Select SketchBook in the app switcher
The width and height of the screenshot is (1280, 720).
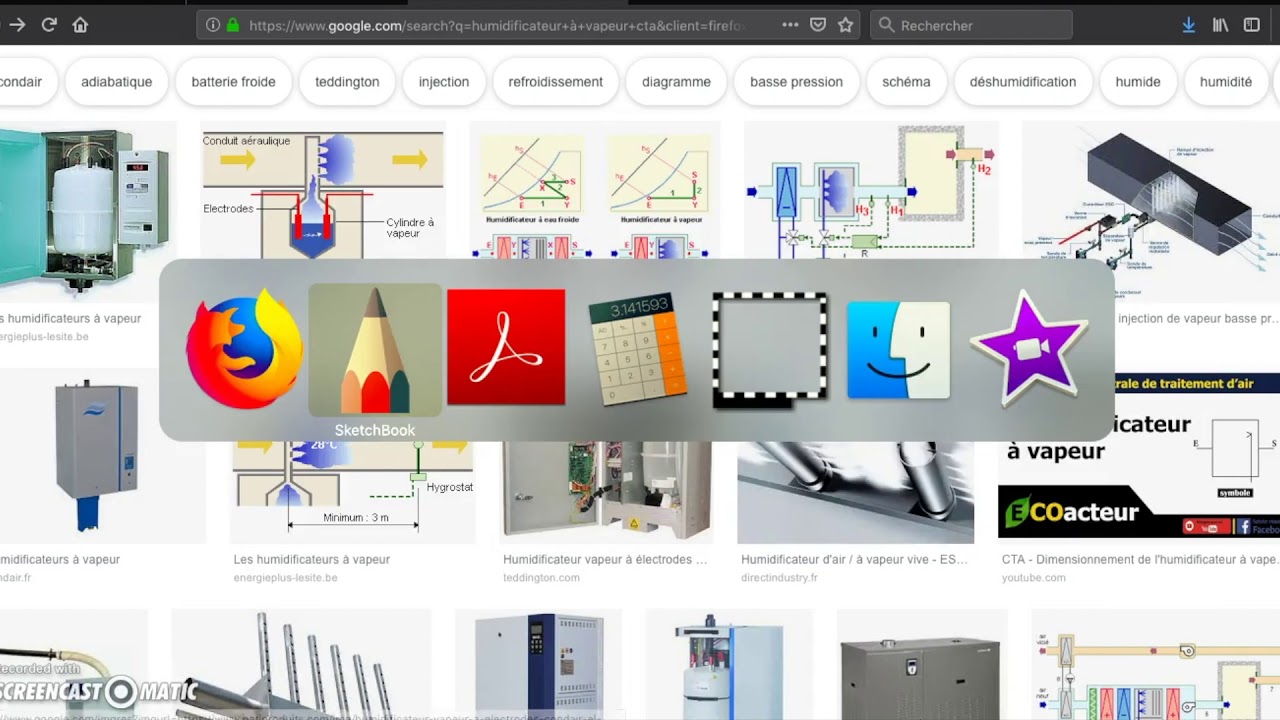pos(375,349)
